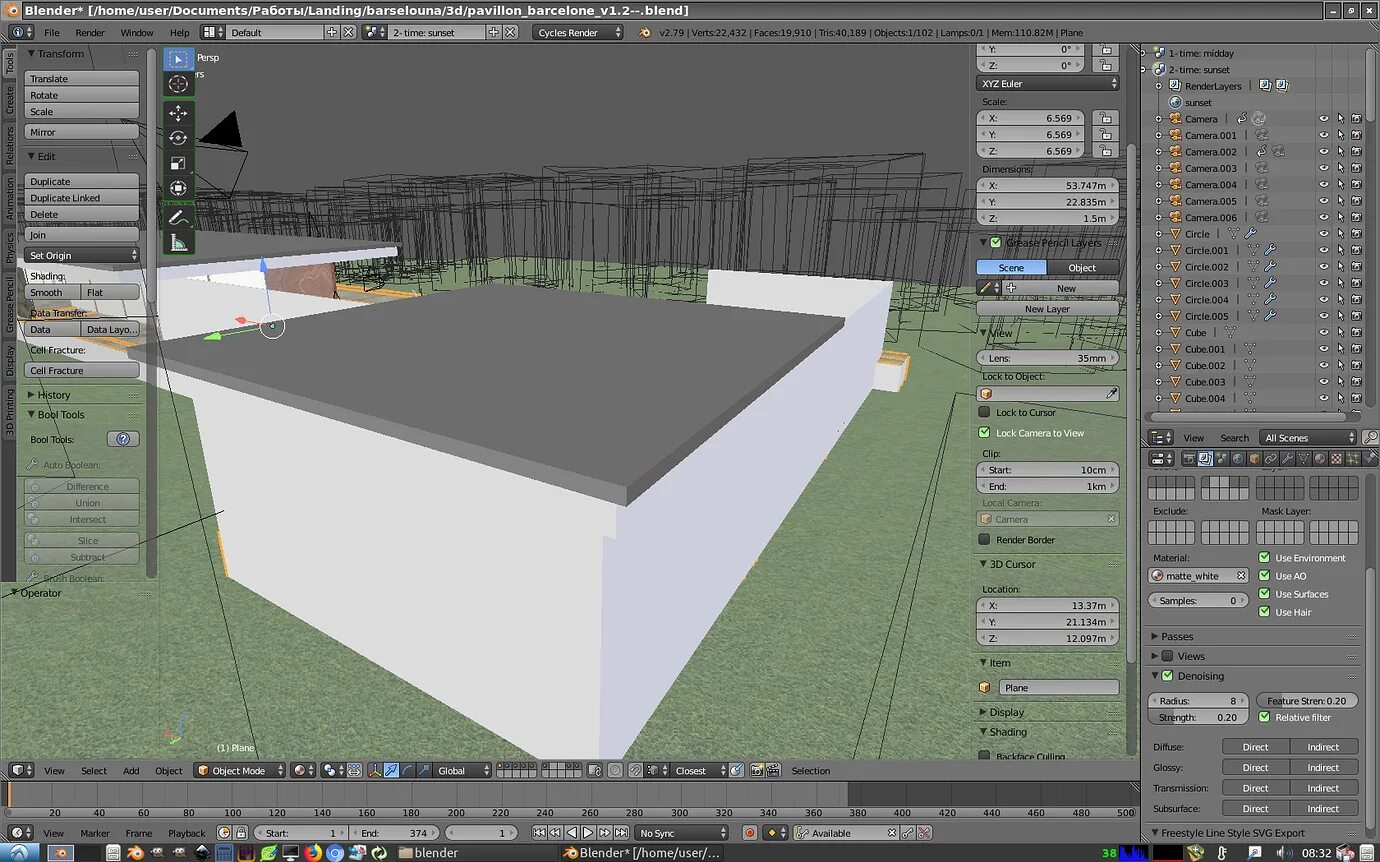Open the Add menu in 3D view header
This screenshot has height=862, width=1380.
(x=131, y=771)
